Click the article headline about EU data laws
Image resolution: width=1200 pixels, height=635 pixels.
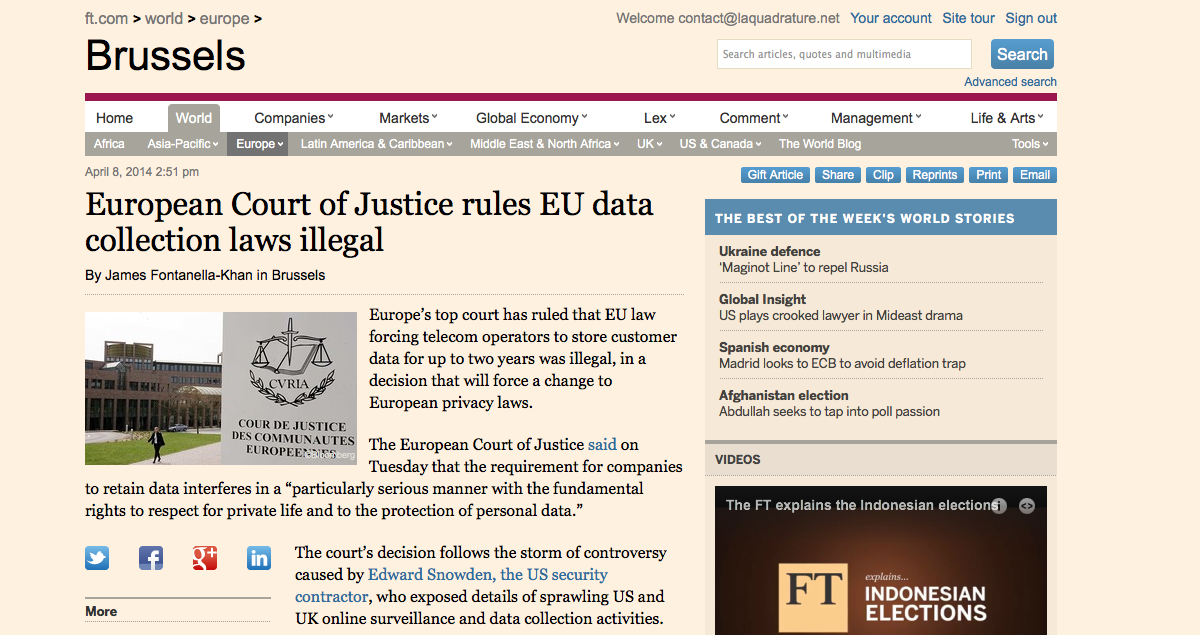369,222
